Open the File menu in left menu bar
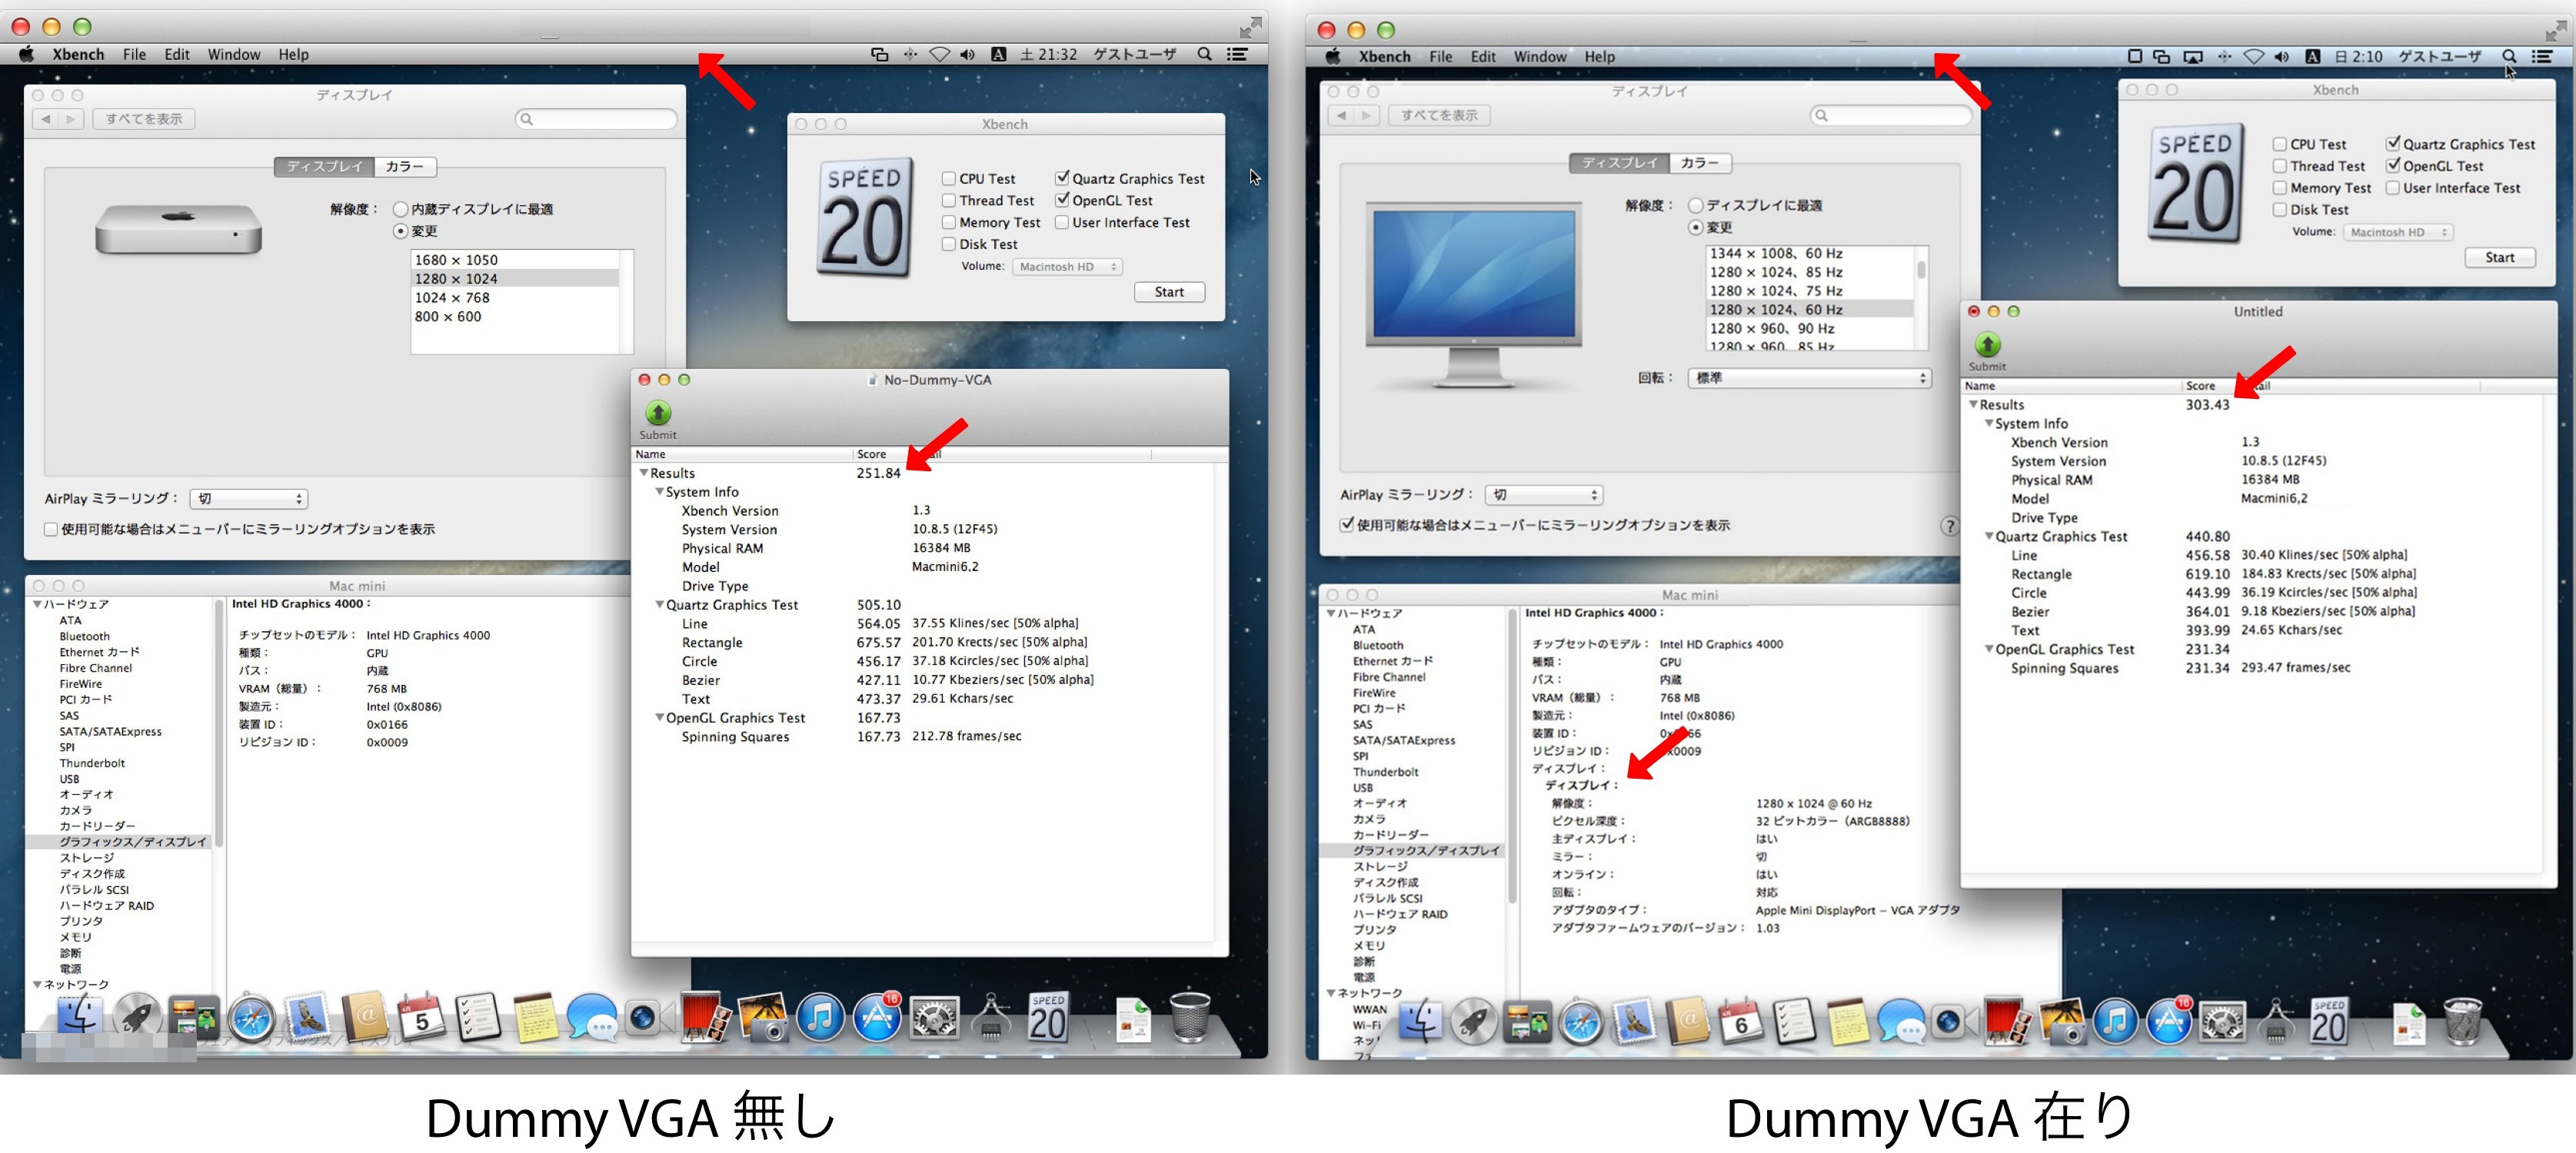The height and width of the screenshot is (1153, 2576). 134,55
